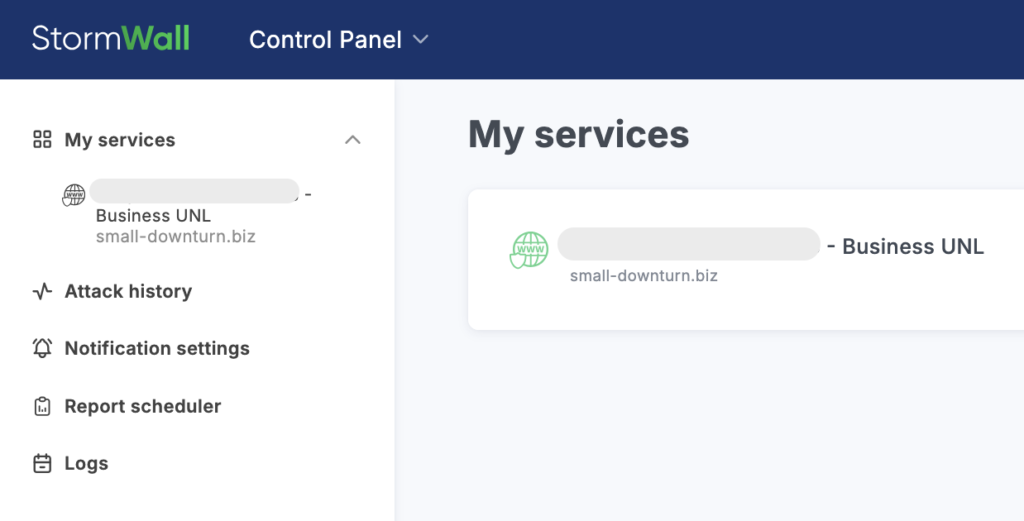
Task: Open the Logs page
Action: (86, 464)
